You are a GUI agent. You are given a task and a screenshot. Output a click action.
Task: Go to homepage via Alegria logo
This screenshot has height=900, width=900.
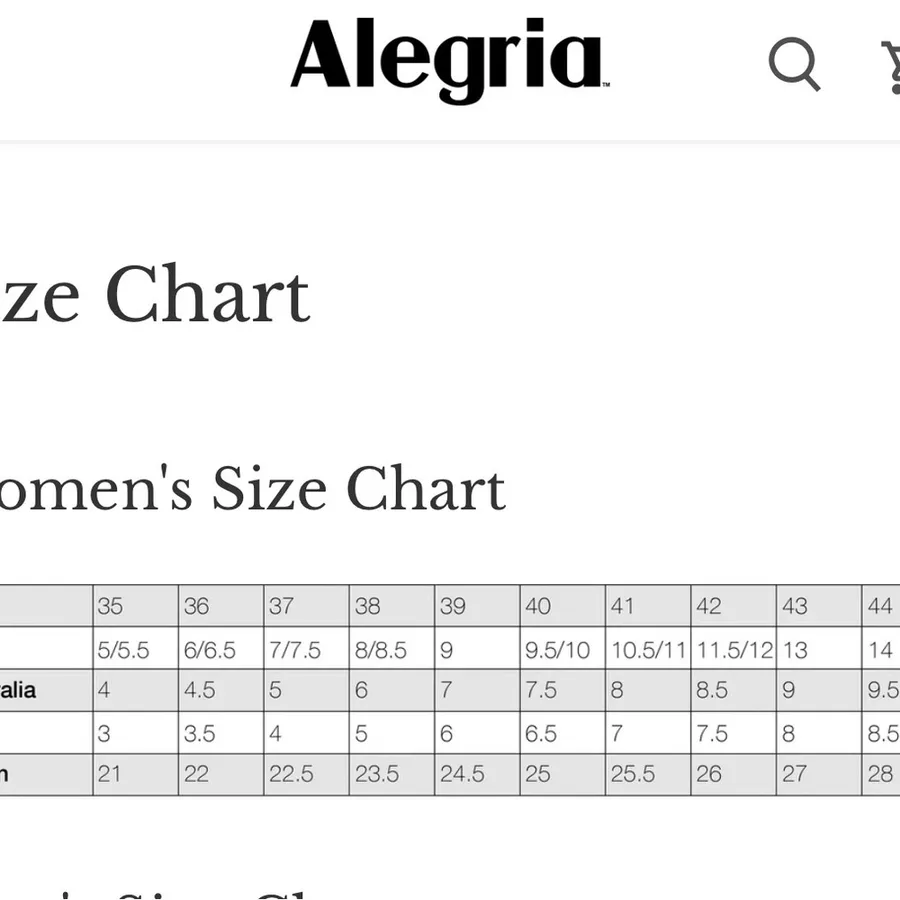[x=449, y=60]
